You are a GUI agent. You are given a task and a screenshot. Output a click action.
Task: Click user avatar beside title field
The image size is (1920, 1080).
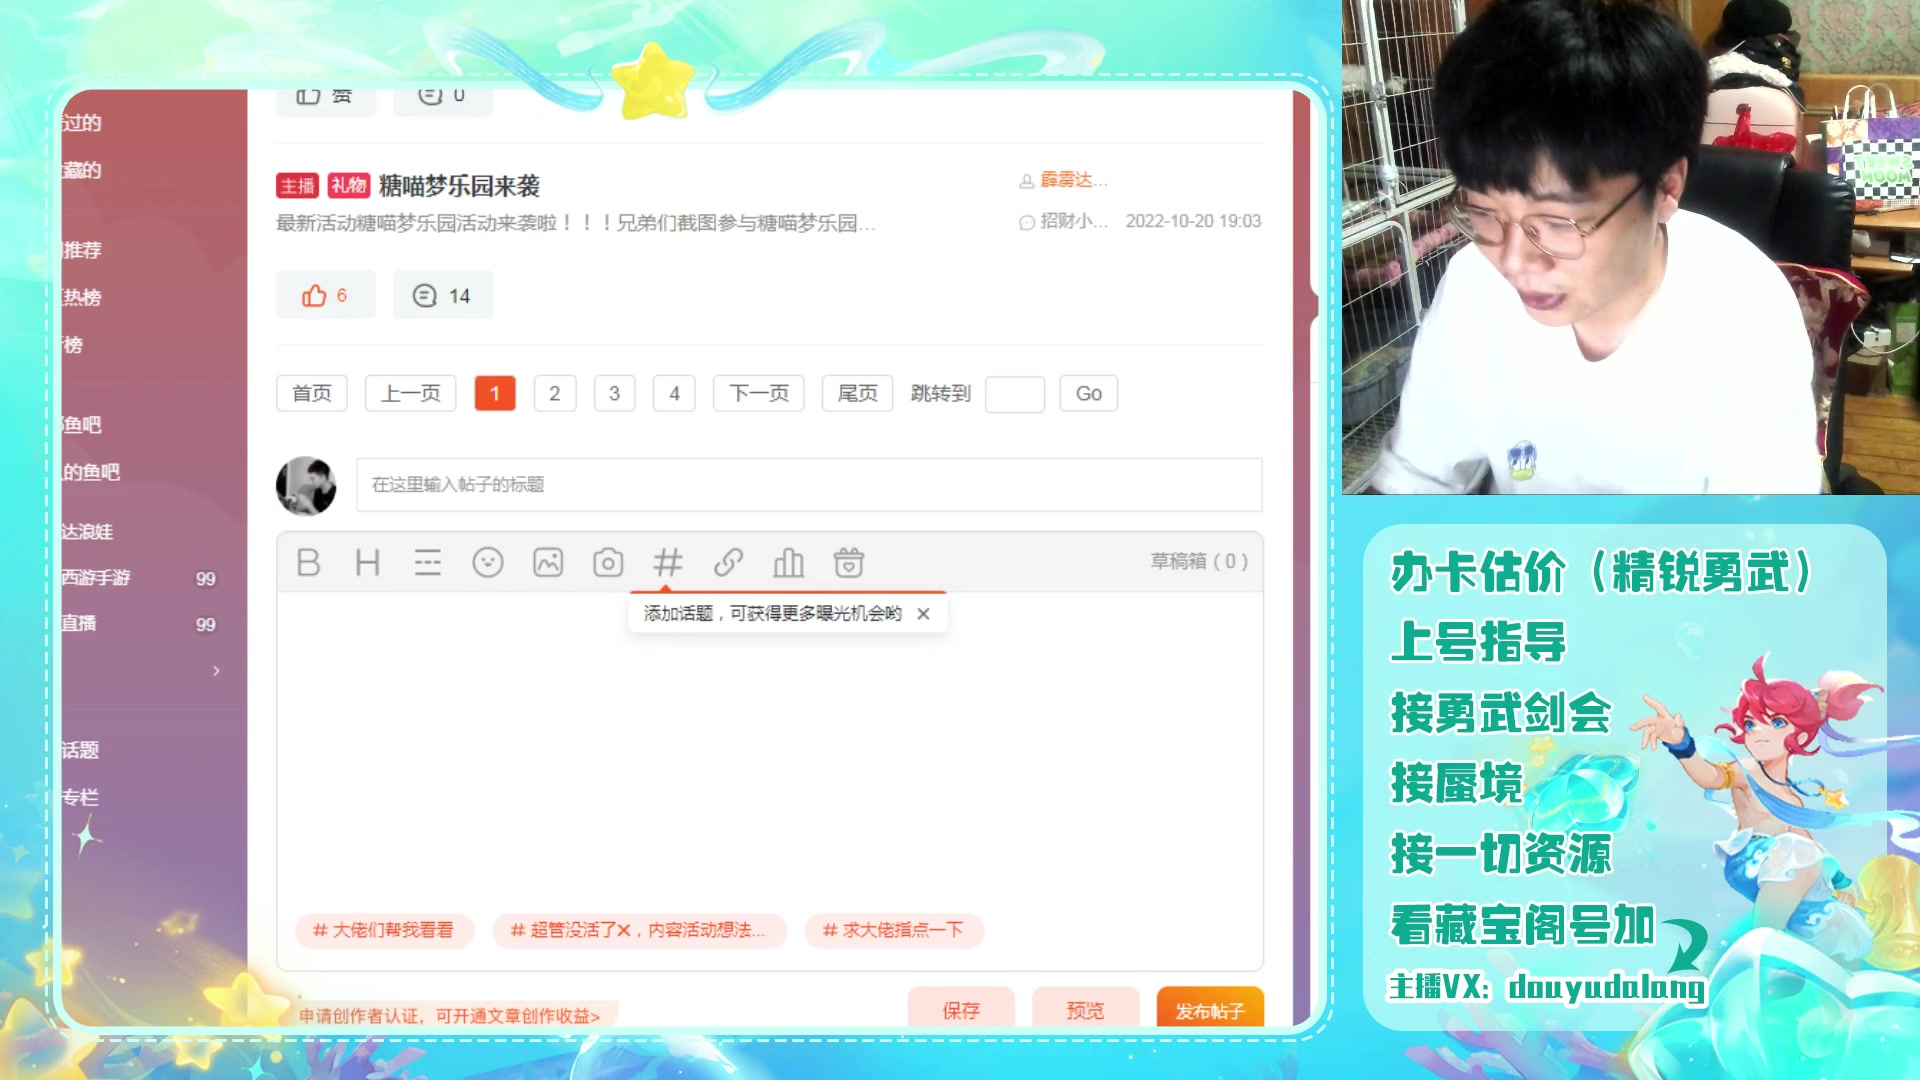(x=306, y=486)
